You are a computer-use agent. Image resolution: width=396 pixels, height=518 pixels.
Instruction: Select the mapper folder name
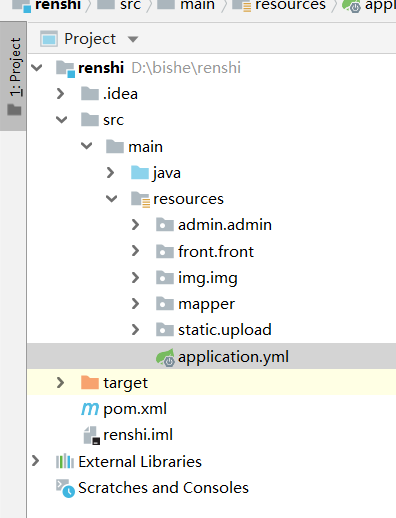coord(206,304)
